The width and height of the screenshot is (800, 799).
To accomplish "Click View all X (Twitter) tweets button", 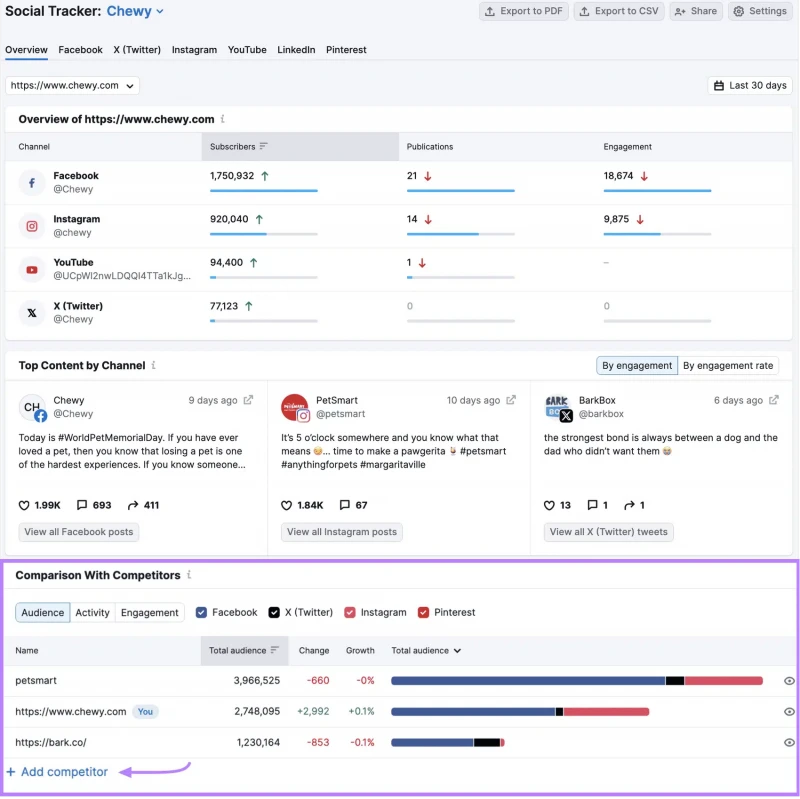I will [x=609, y=532].
